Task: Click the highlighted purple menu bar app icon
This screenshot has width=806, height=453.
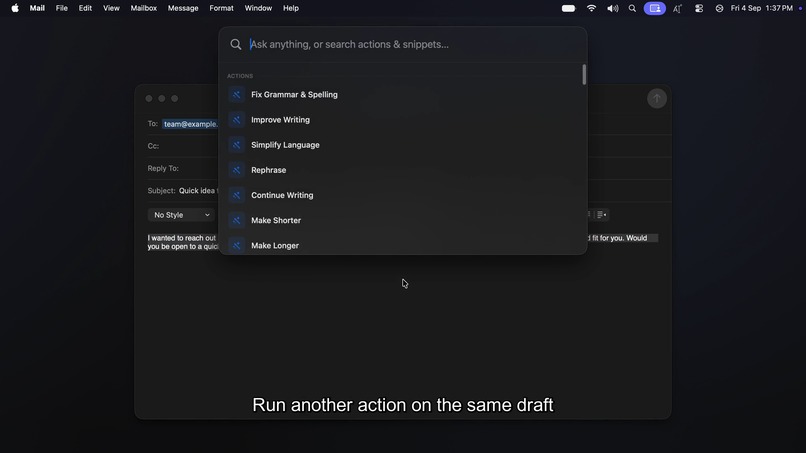Action: pyautogui.click(x=655, y=8)
